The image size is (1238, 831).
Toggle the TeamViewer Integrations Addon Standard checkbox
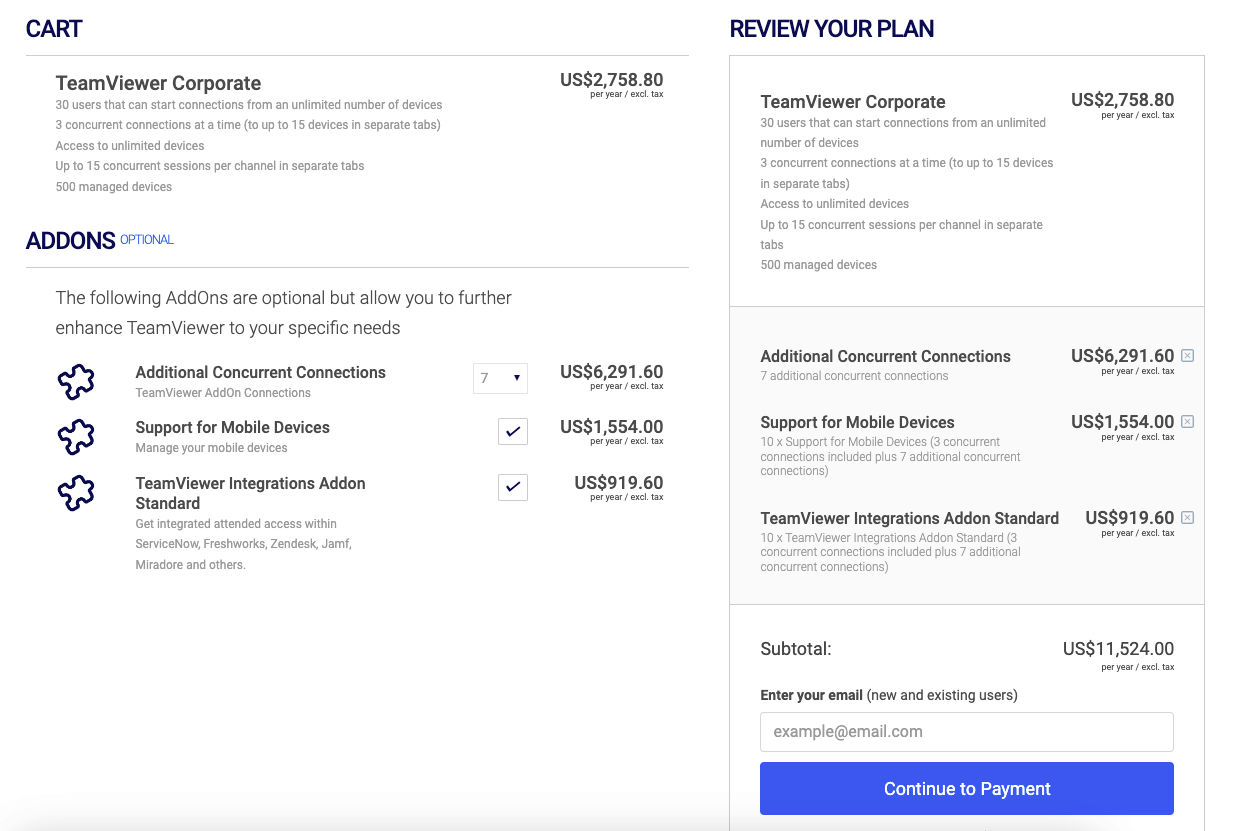512,487
